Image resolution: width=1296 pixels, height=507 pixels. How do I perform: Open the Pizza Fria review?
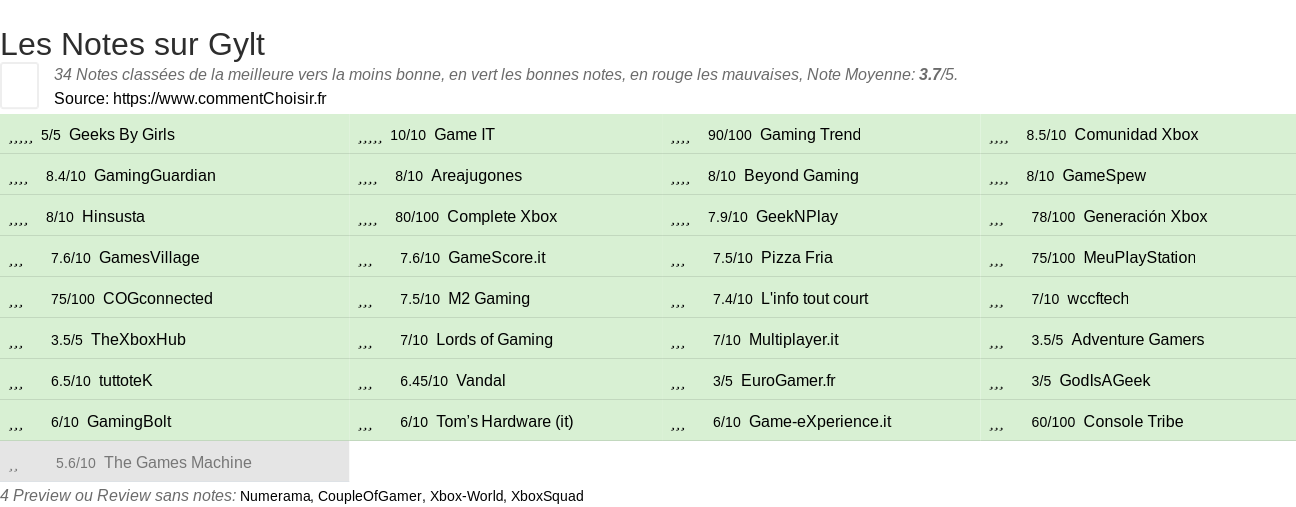point(797,257)
